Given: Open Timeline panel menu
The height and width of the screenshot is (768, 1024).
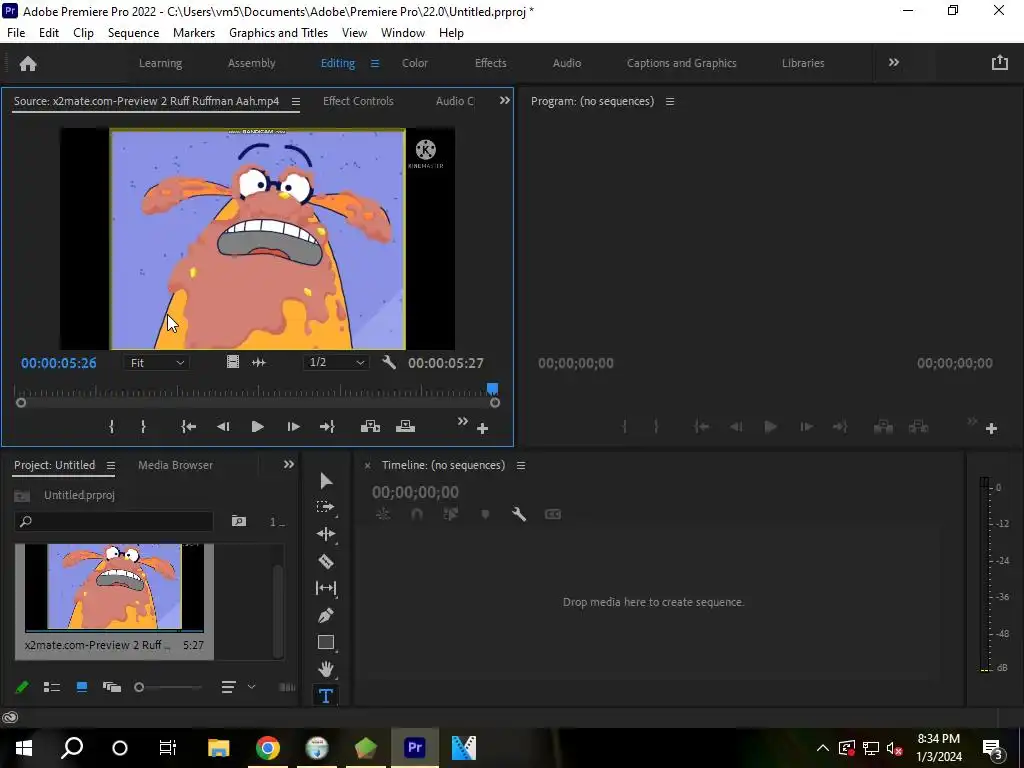Looking at the screenshot, I should 521,466.
